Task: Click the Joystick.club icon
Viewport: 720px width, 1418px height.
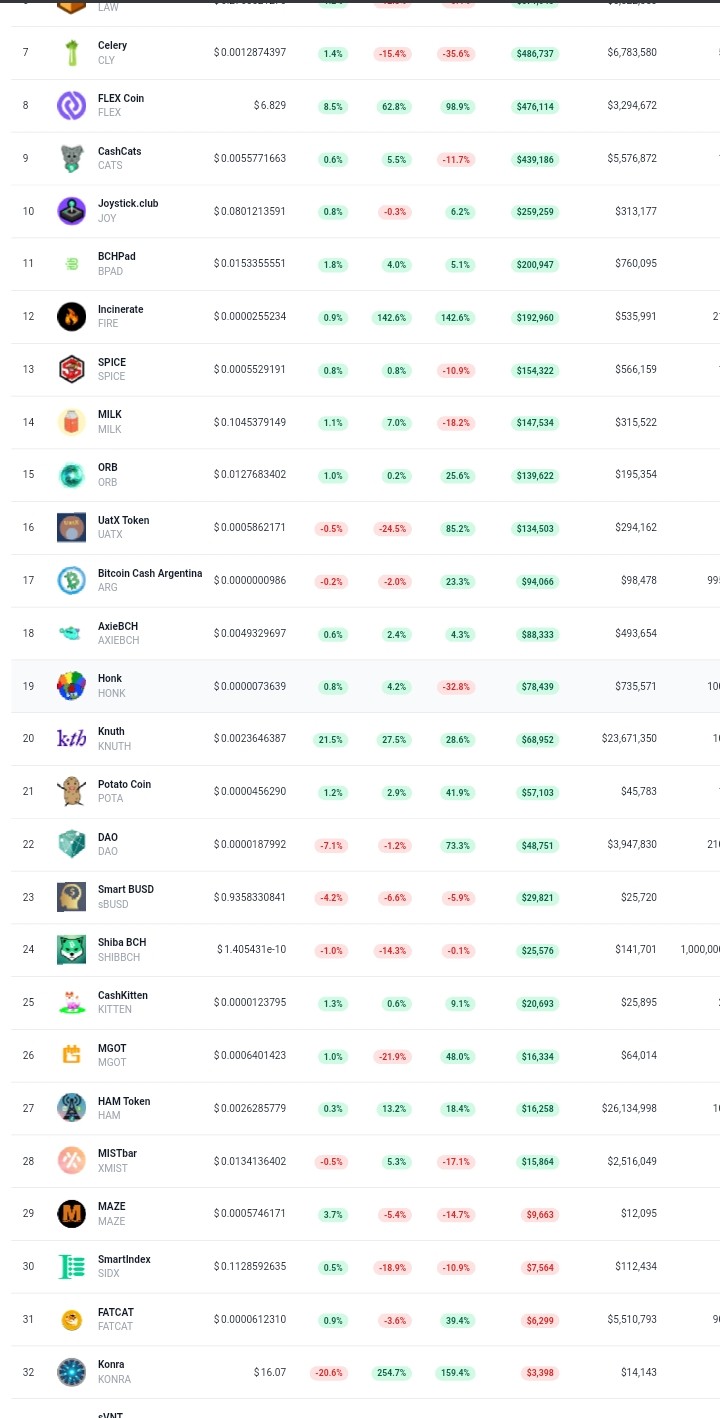Action: click(x=72, y=211)
